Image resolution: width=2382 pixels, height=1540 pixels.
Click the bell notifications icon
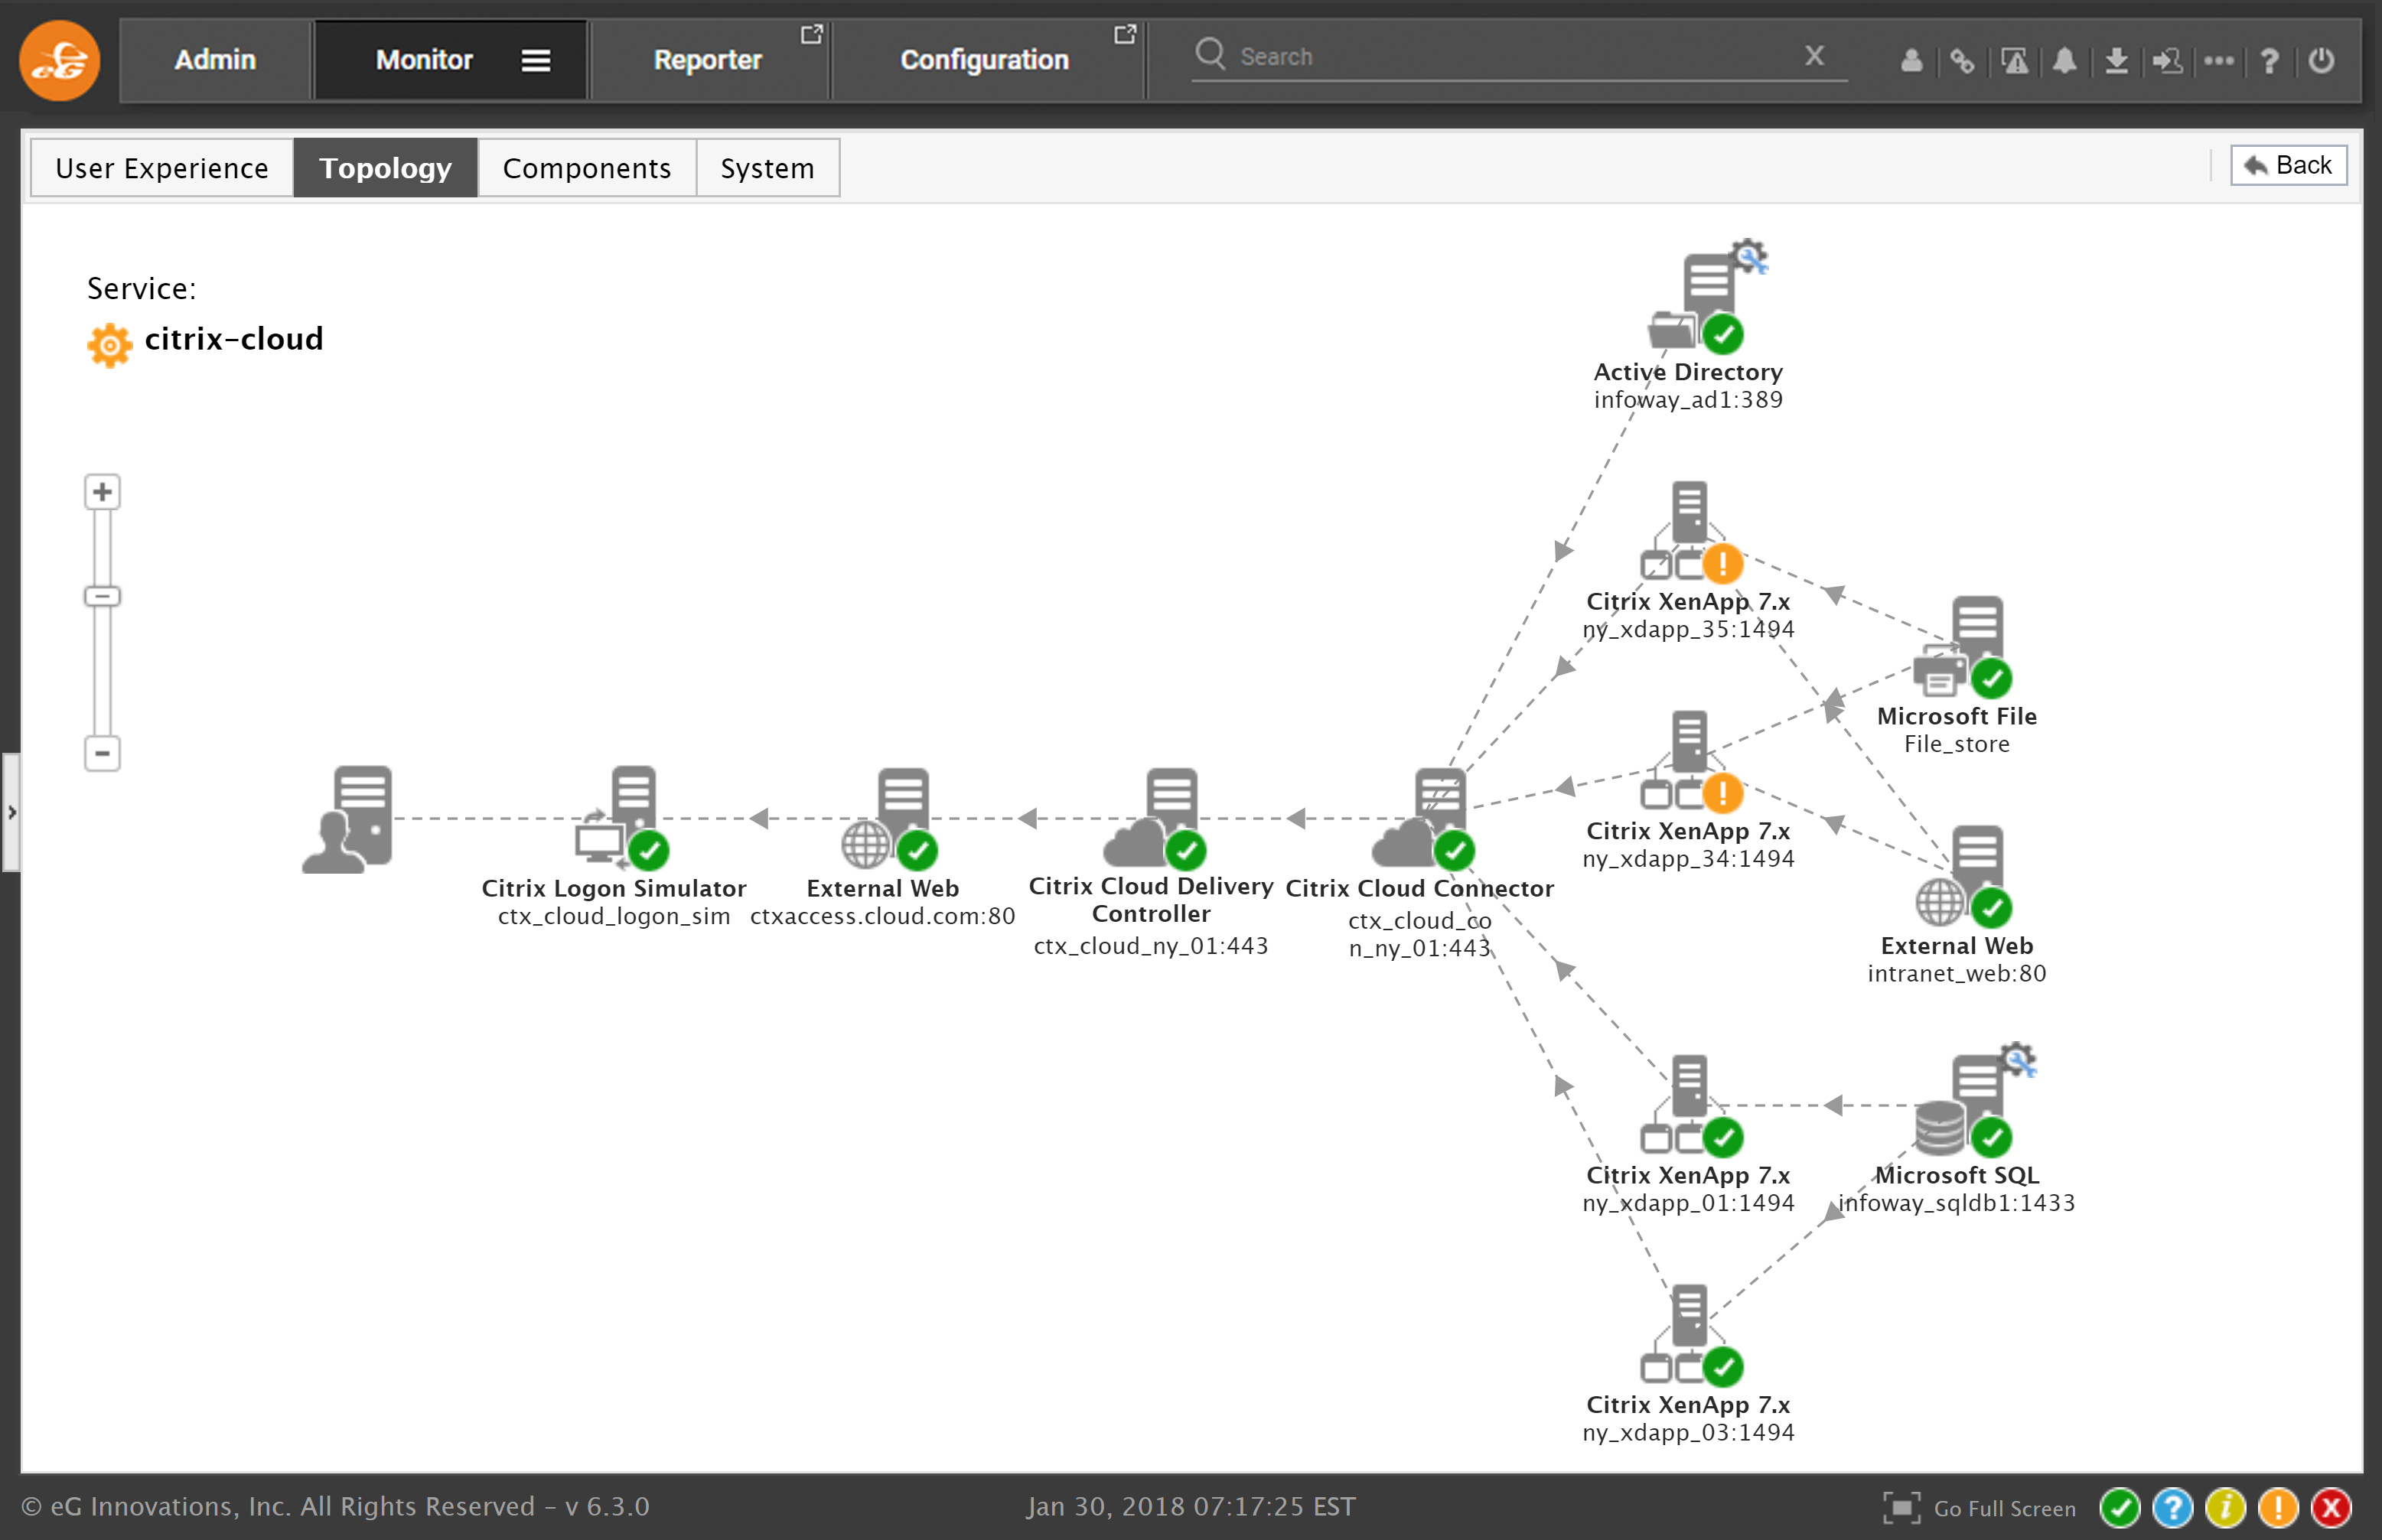pyautogui.click(x=2065, y=61)
